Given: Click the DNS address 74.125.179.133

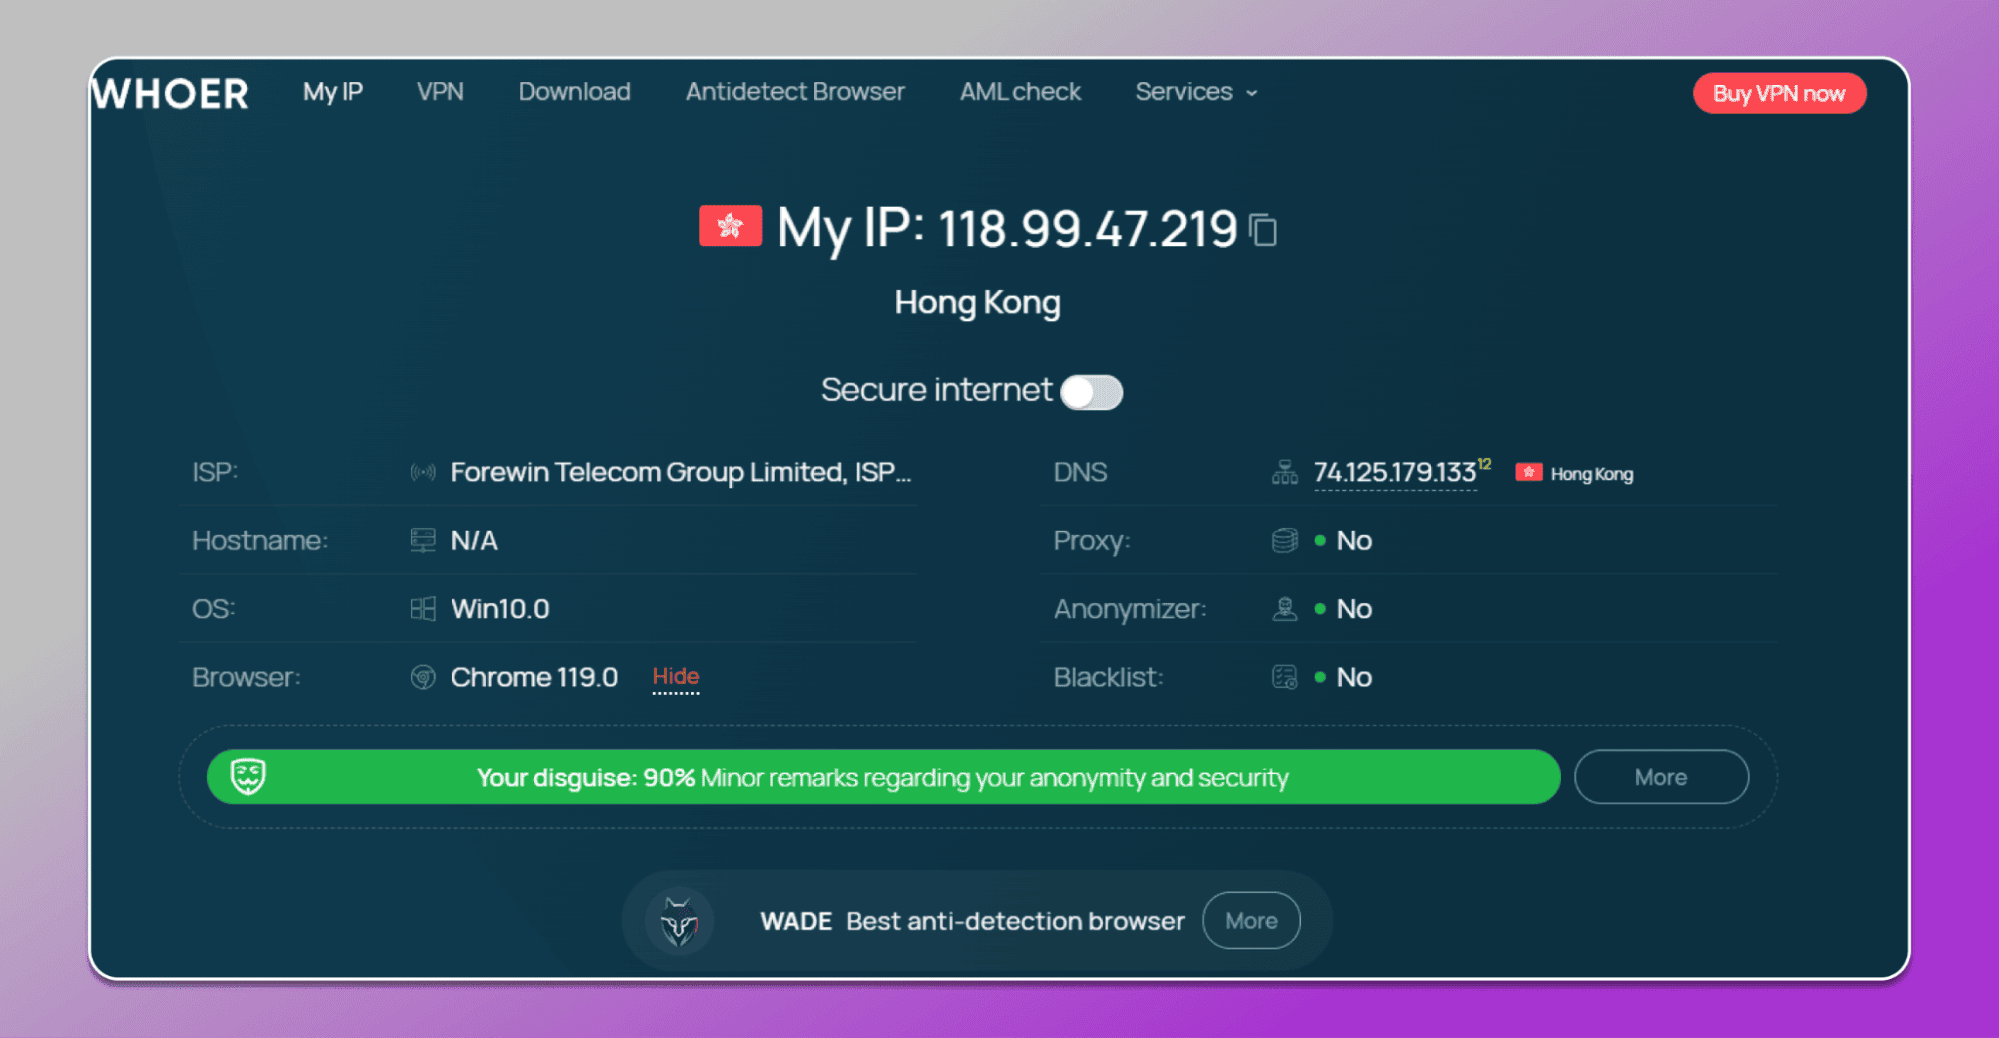Looking at the screenshot, I should click(1395, 472).
